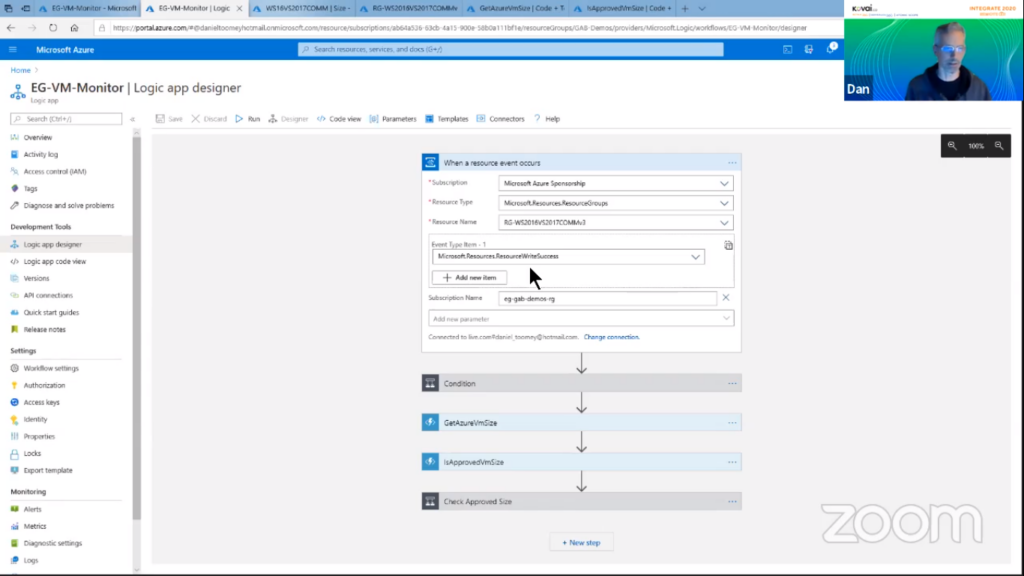The height and width of the screenshot is (576, 1024).
Task: Click the Run play icon in toolbar
Action: [239, 119]
